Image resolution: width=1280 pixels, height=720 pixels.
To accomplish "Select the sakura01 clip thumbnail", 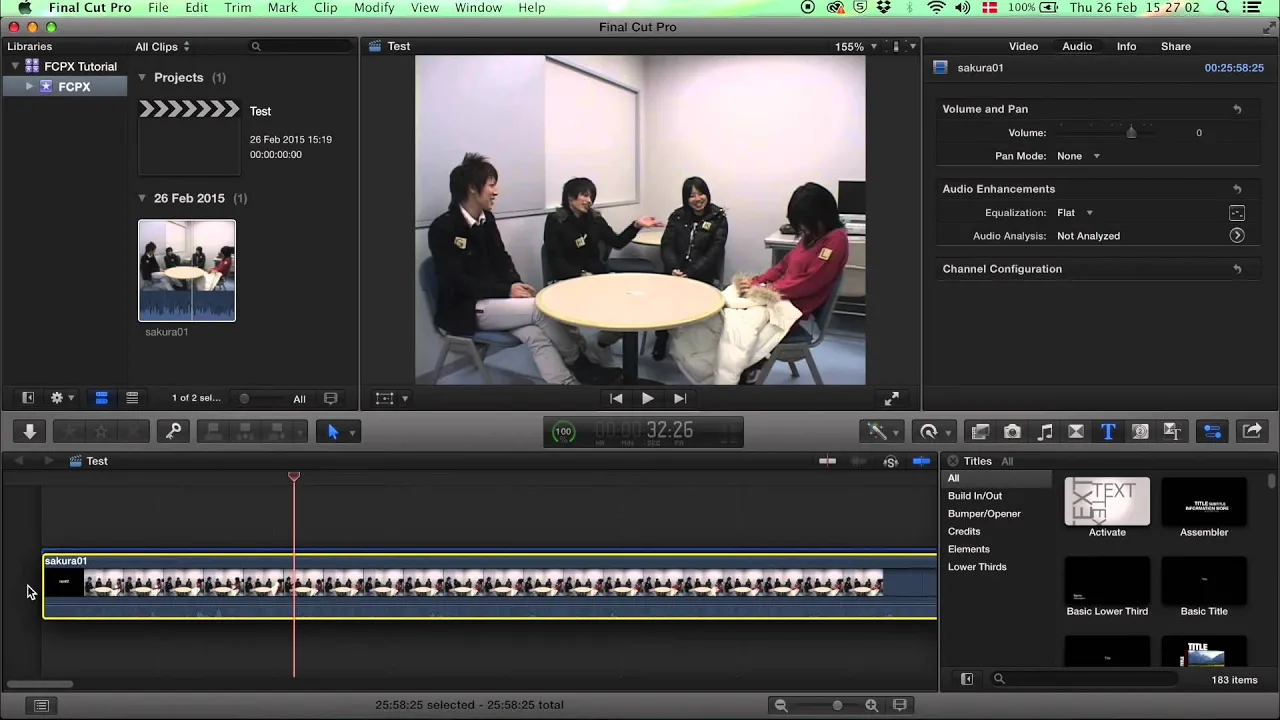I will 187,271.
